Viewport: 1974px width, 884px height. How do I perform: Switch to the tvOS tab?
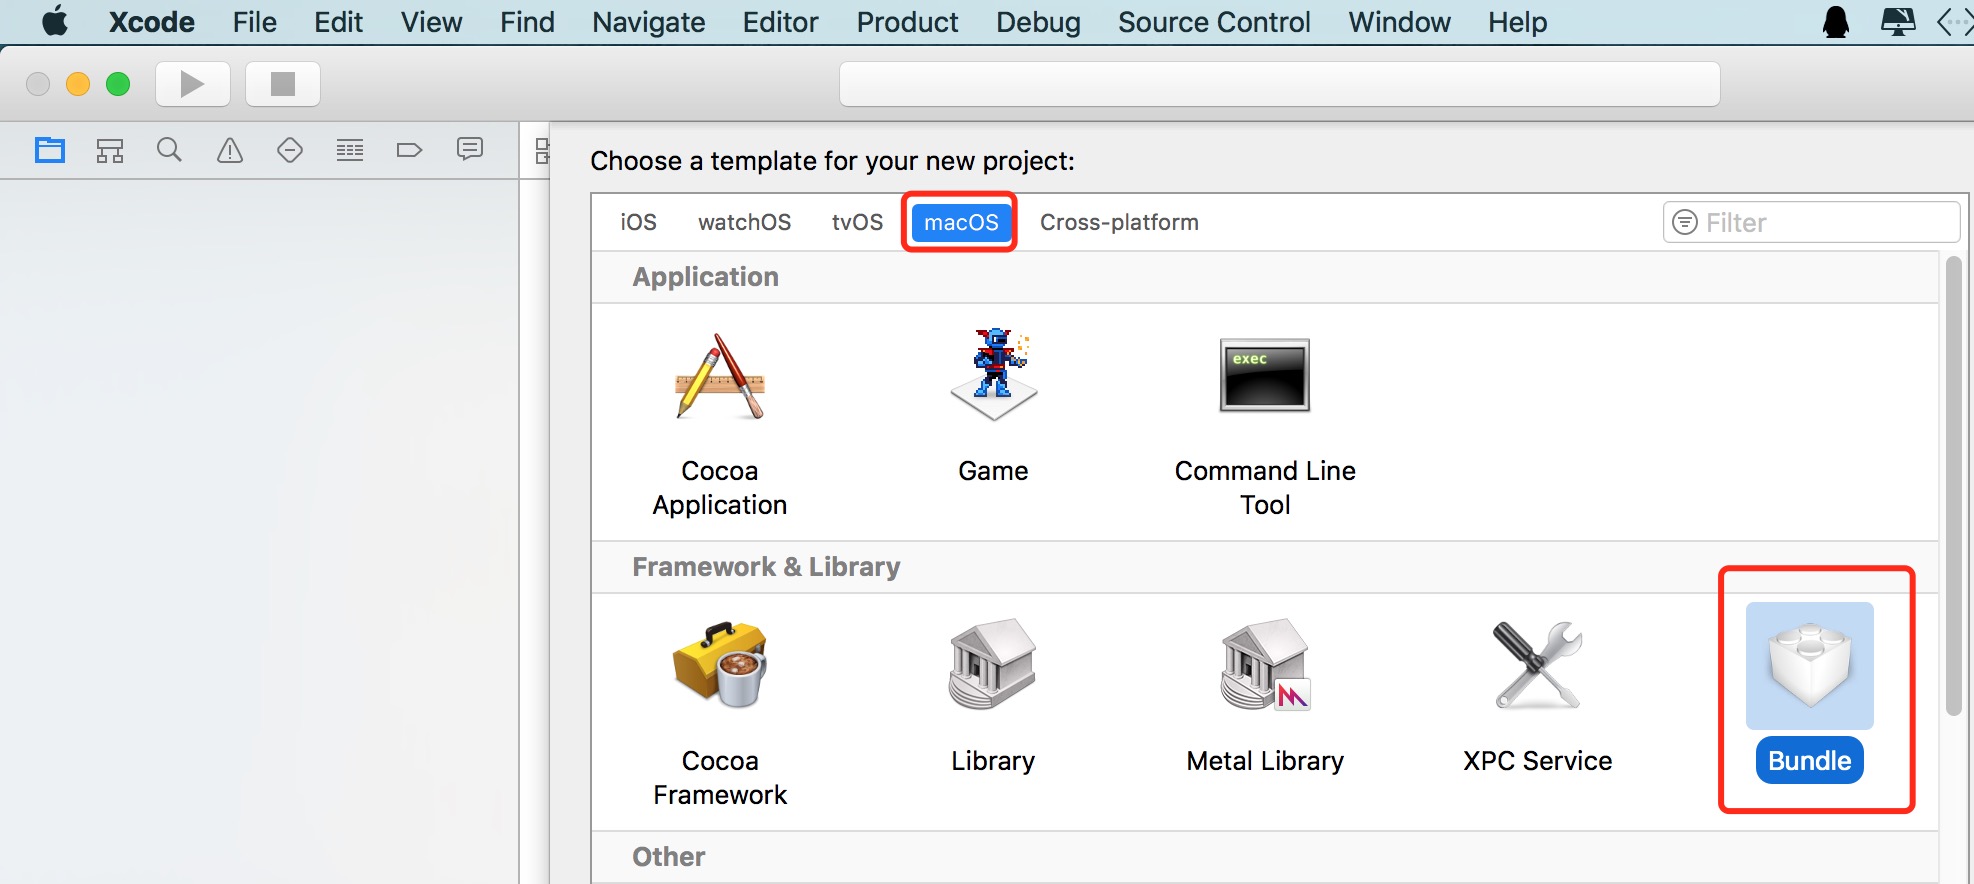click(x=857, y=222)
